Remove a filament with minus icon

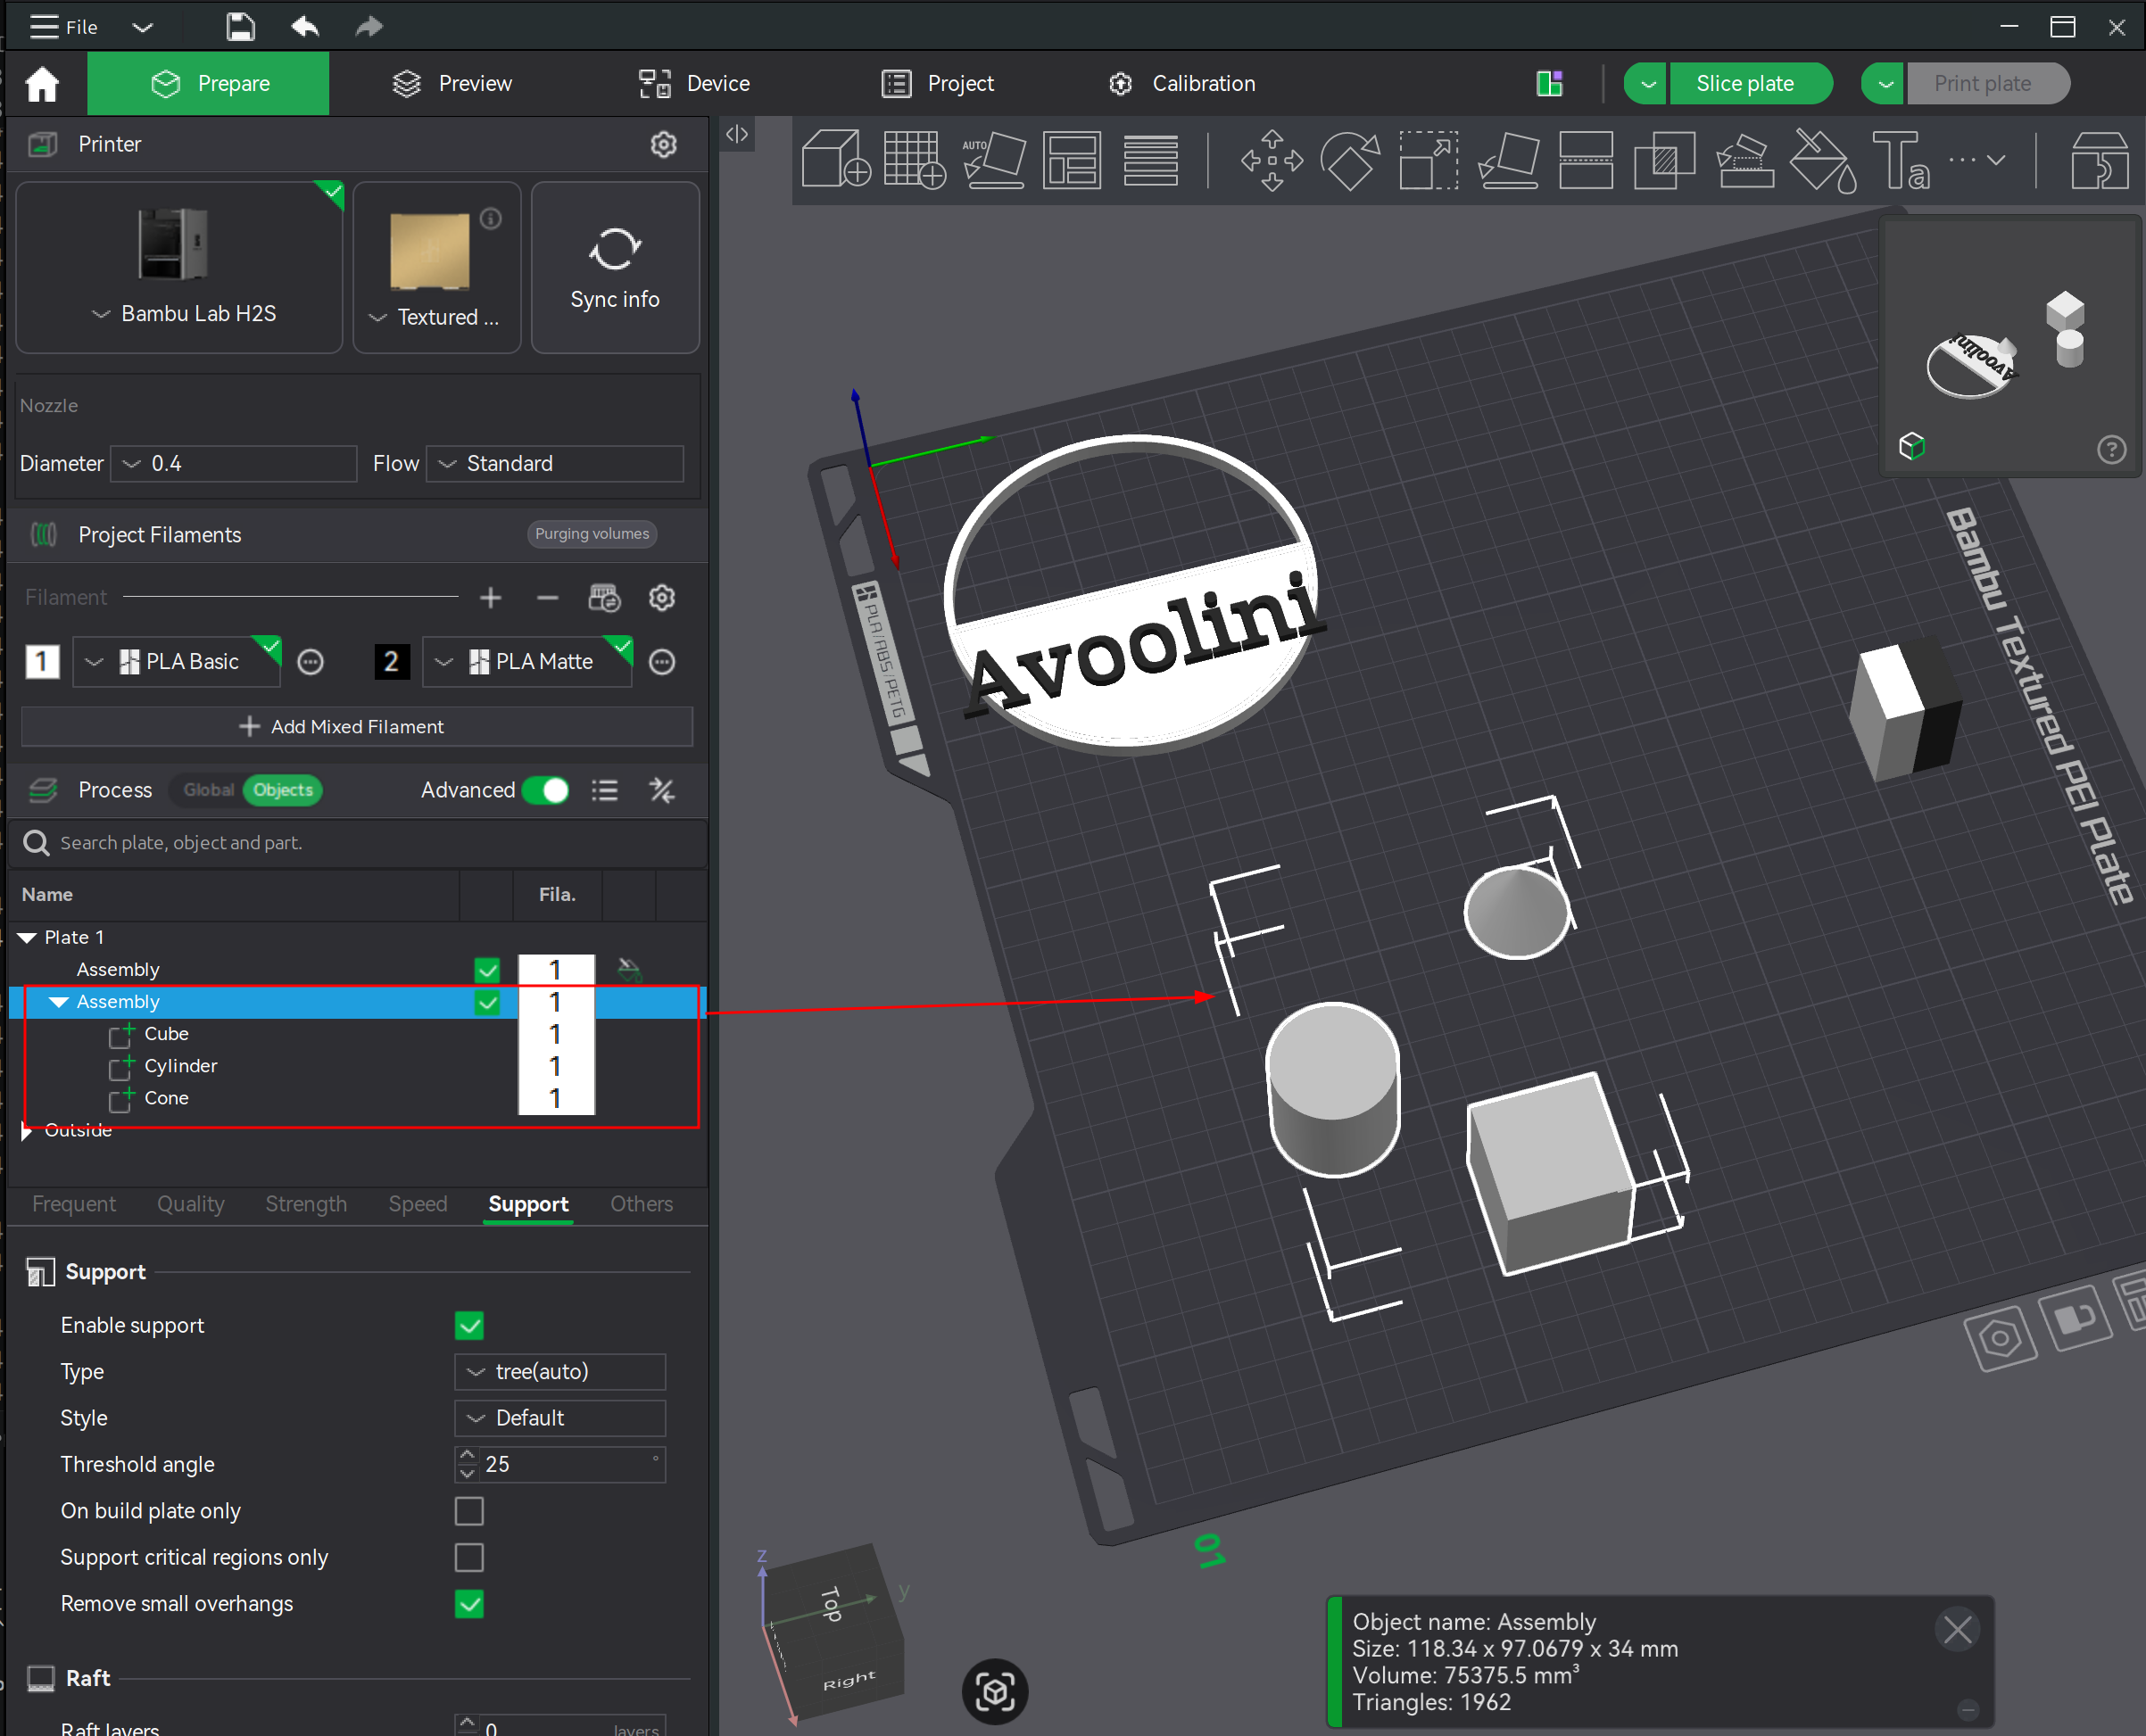pyautogui.click(x=547, y=598)
